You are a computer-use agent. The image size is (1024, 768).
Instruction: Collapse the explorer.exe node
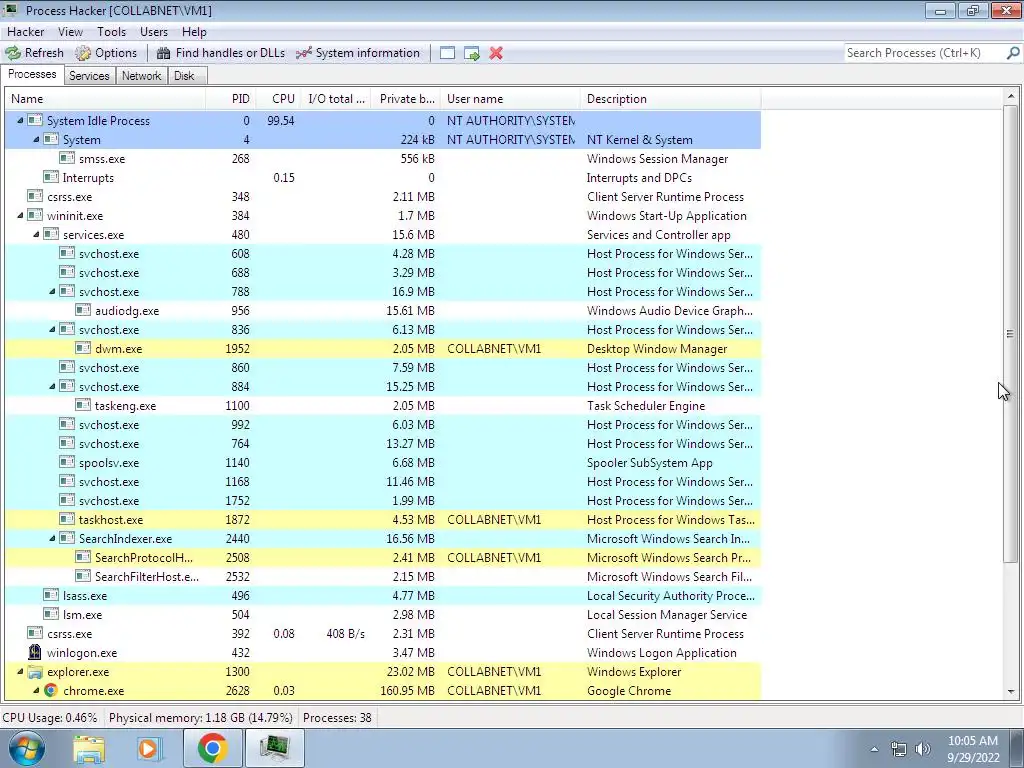pos(20,671)
